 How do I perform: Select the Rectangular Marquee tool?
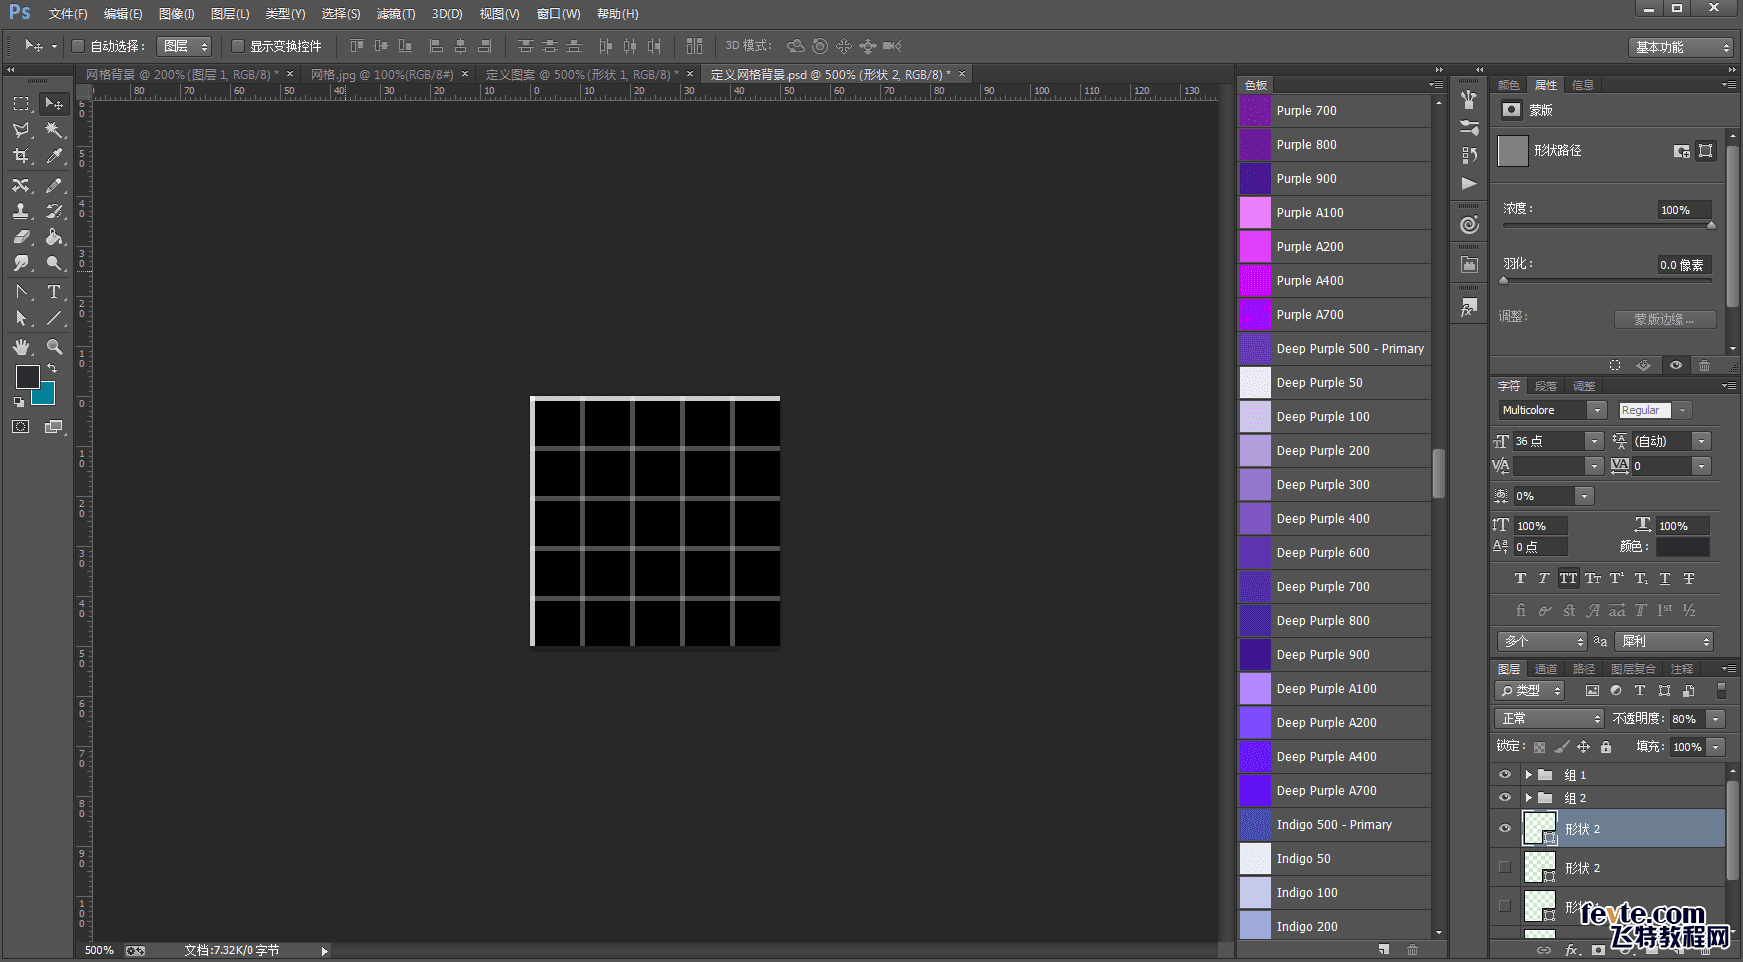(x=21, y=104)
